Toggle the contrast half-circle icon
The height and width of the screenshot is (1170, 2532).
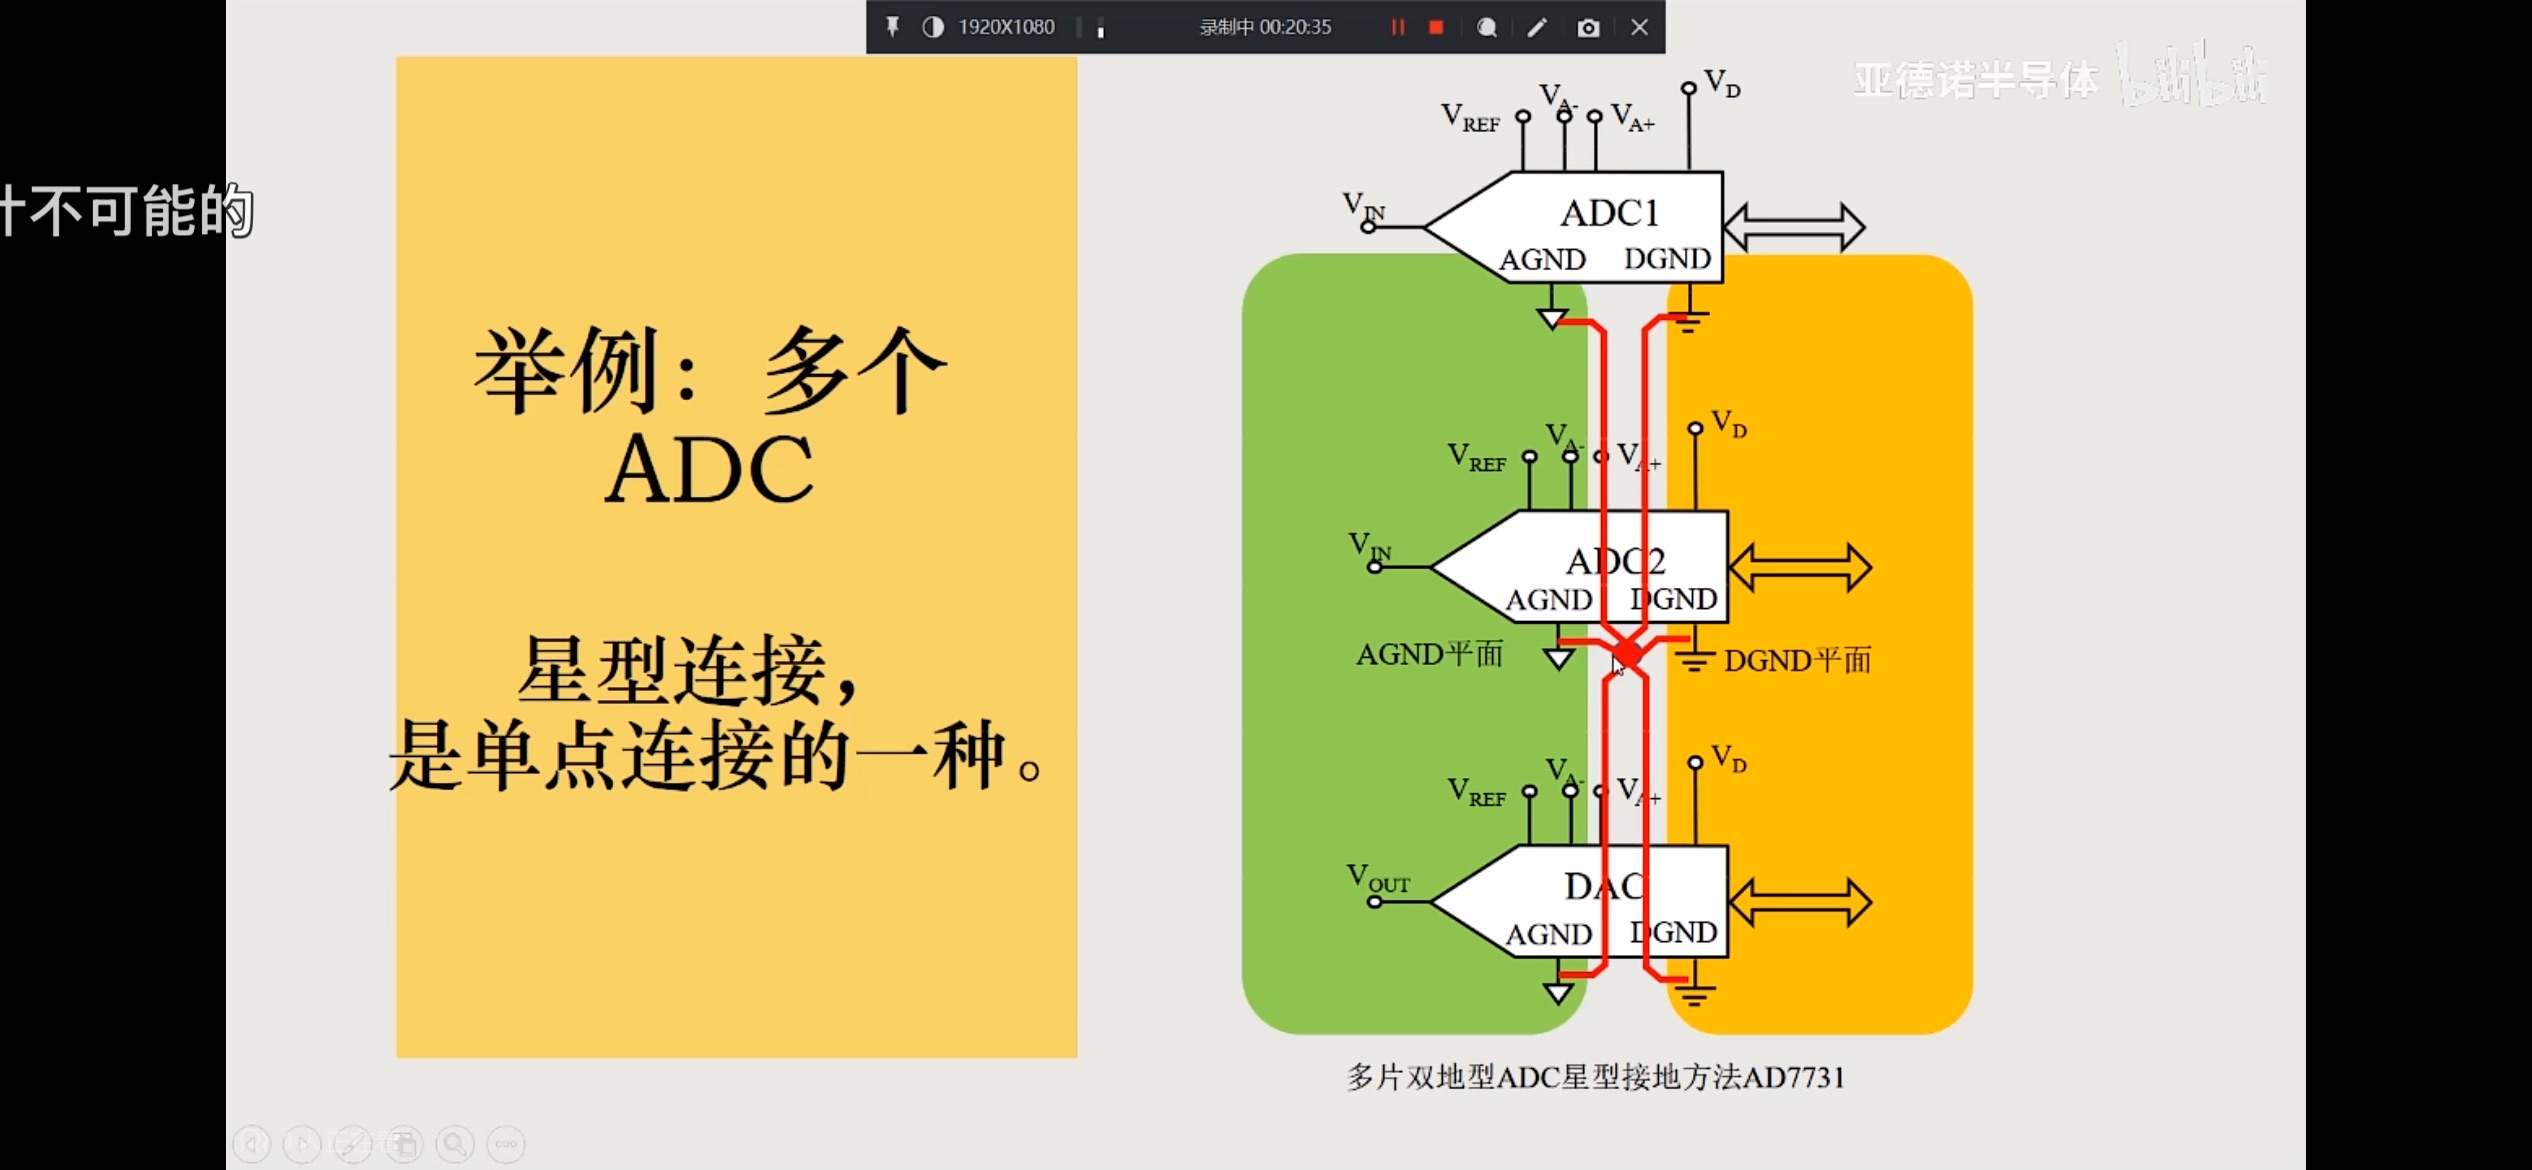pos(932,27)
